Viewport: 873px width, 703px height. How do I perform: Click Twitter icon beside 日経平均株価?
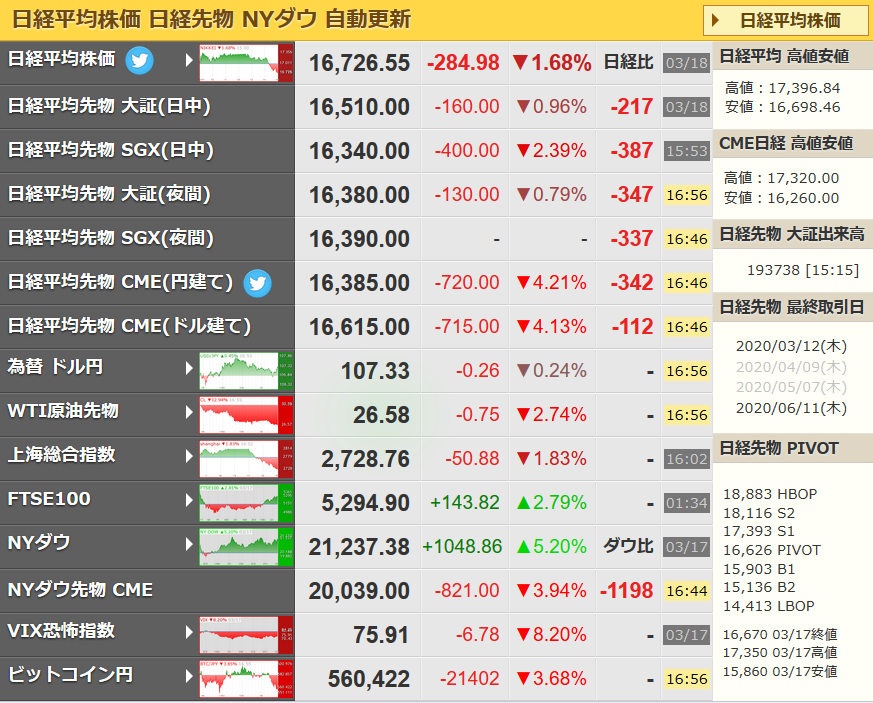(139, 60)
